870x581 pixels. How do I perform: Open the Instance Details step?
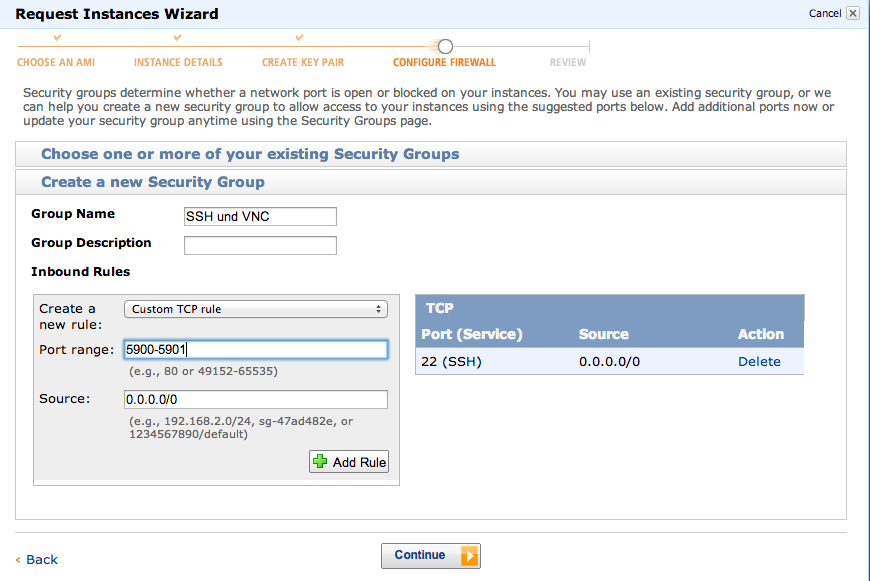pyautogui.click(x=178, y=62)
